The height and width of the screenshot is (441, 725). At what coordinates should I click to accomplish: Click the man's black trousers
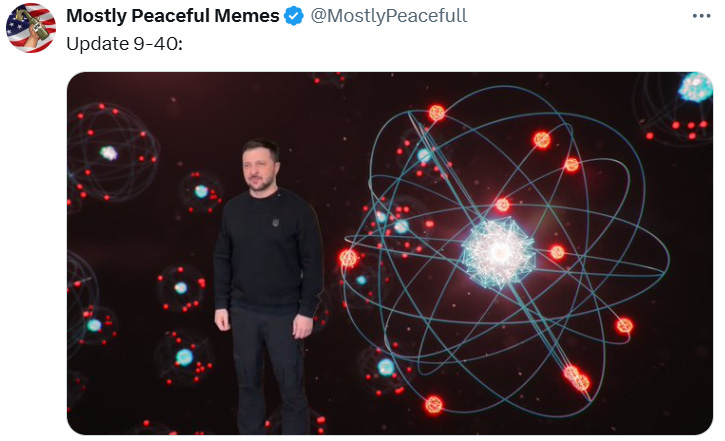[269, 370]
